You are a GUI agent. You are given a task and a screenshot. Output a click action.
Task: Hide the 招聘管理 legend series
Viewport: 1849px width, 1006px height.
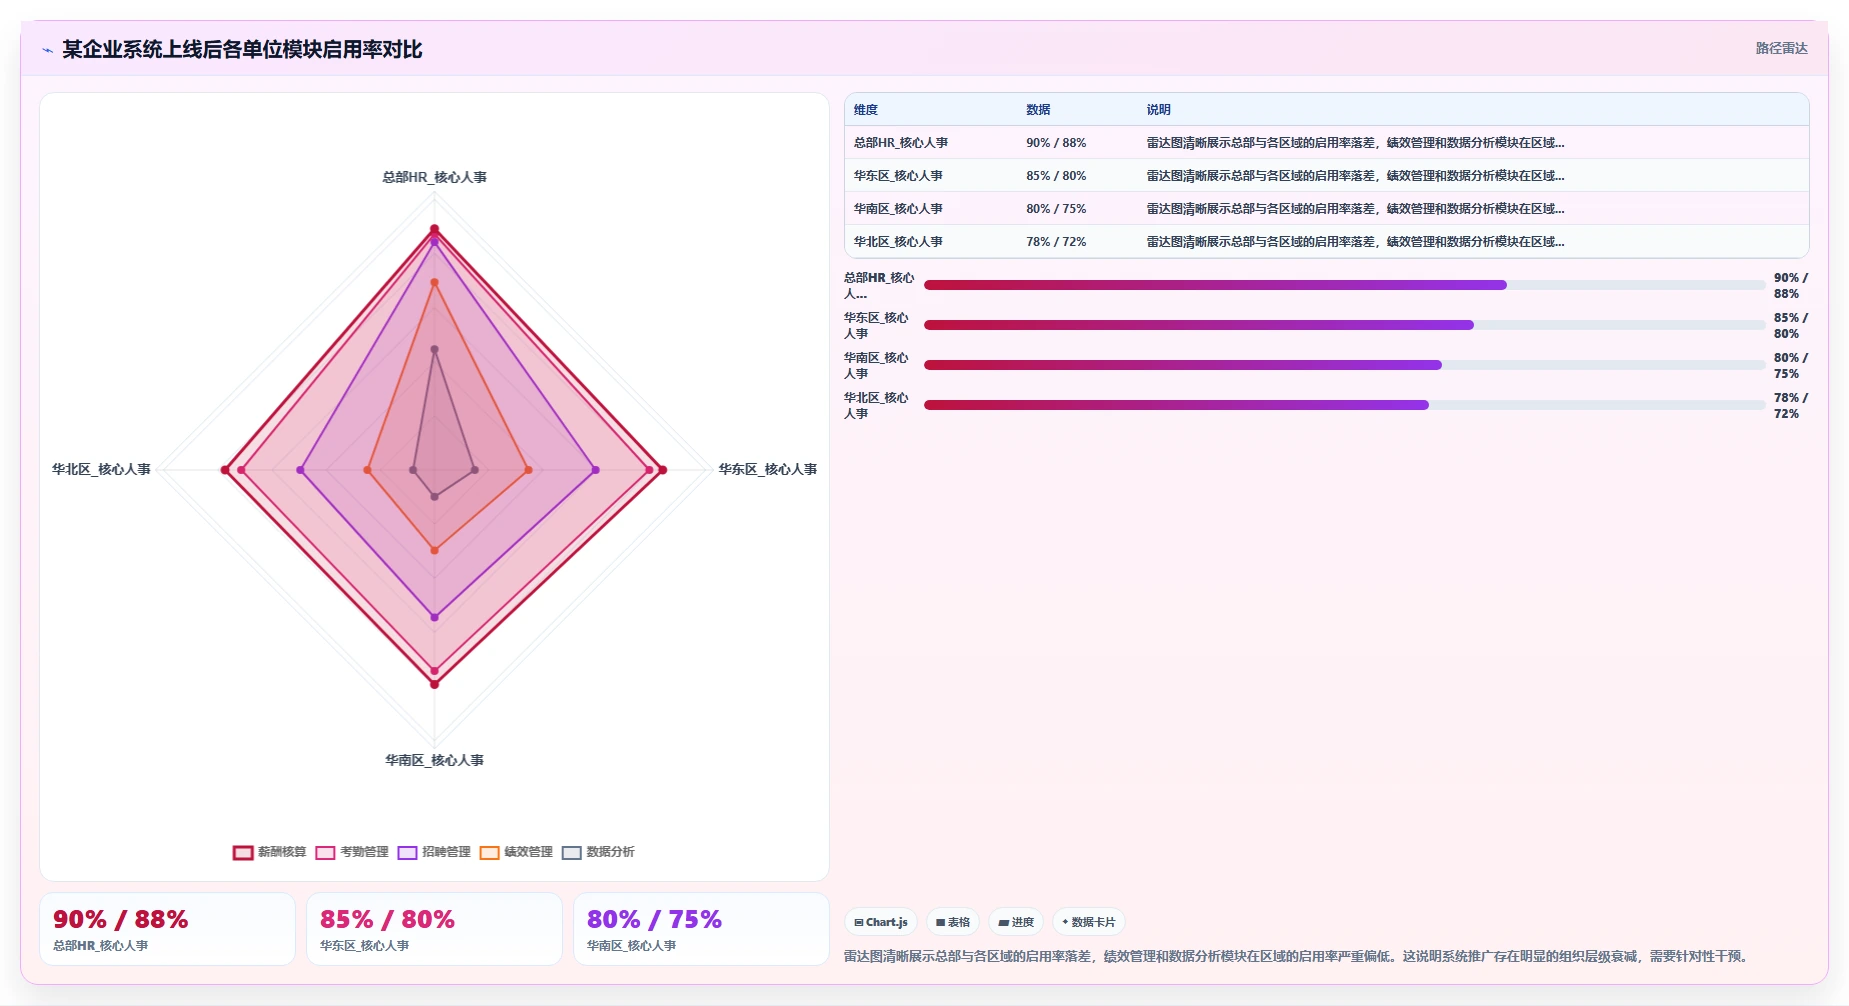click(434, 852)
